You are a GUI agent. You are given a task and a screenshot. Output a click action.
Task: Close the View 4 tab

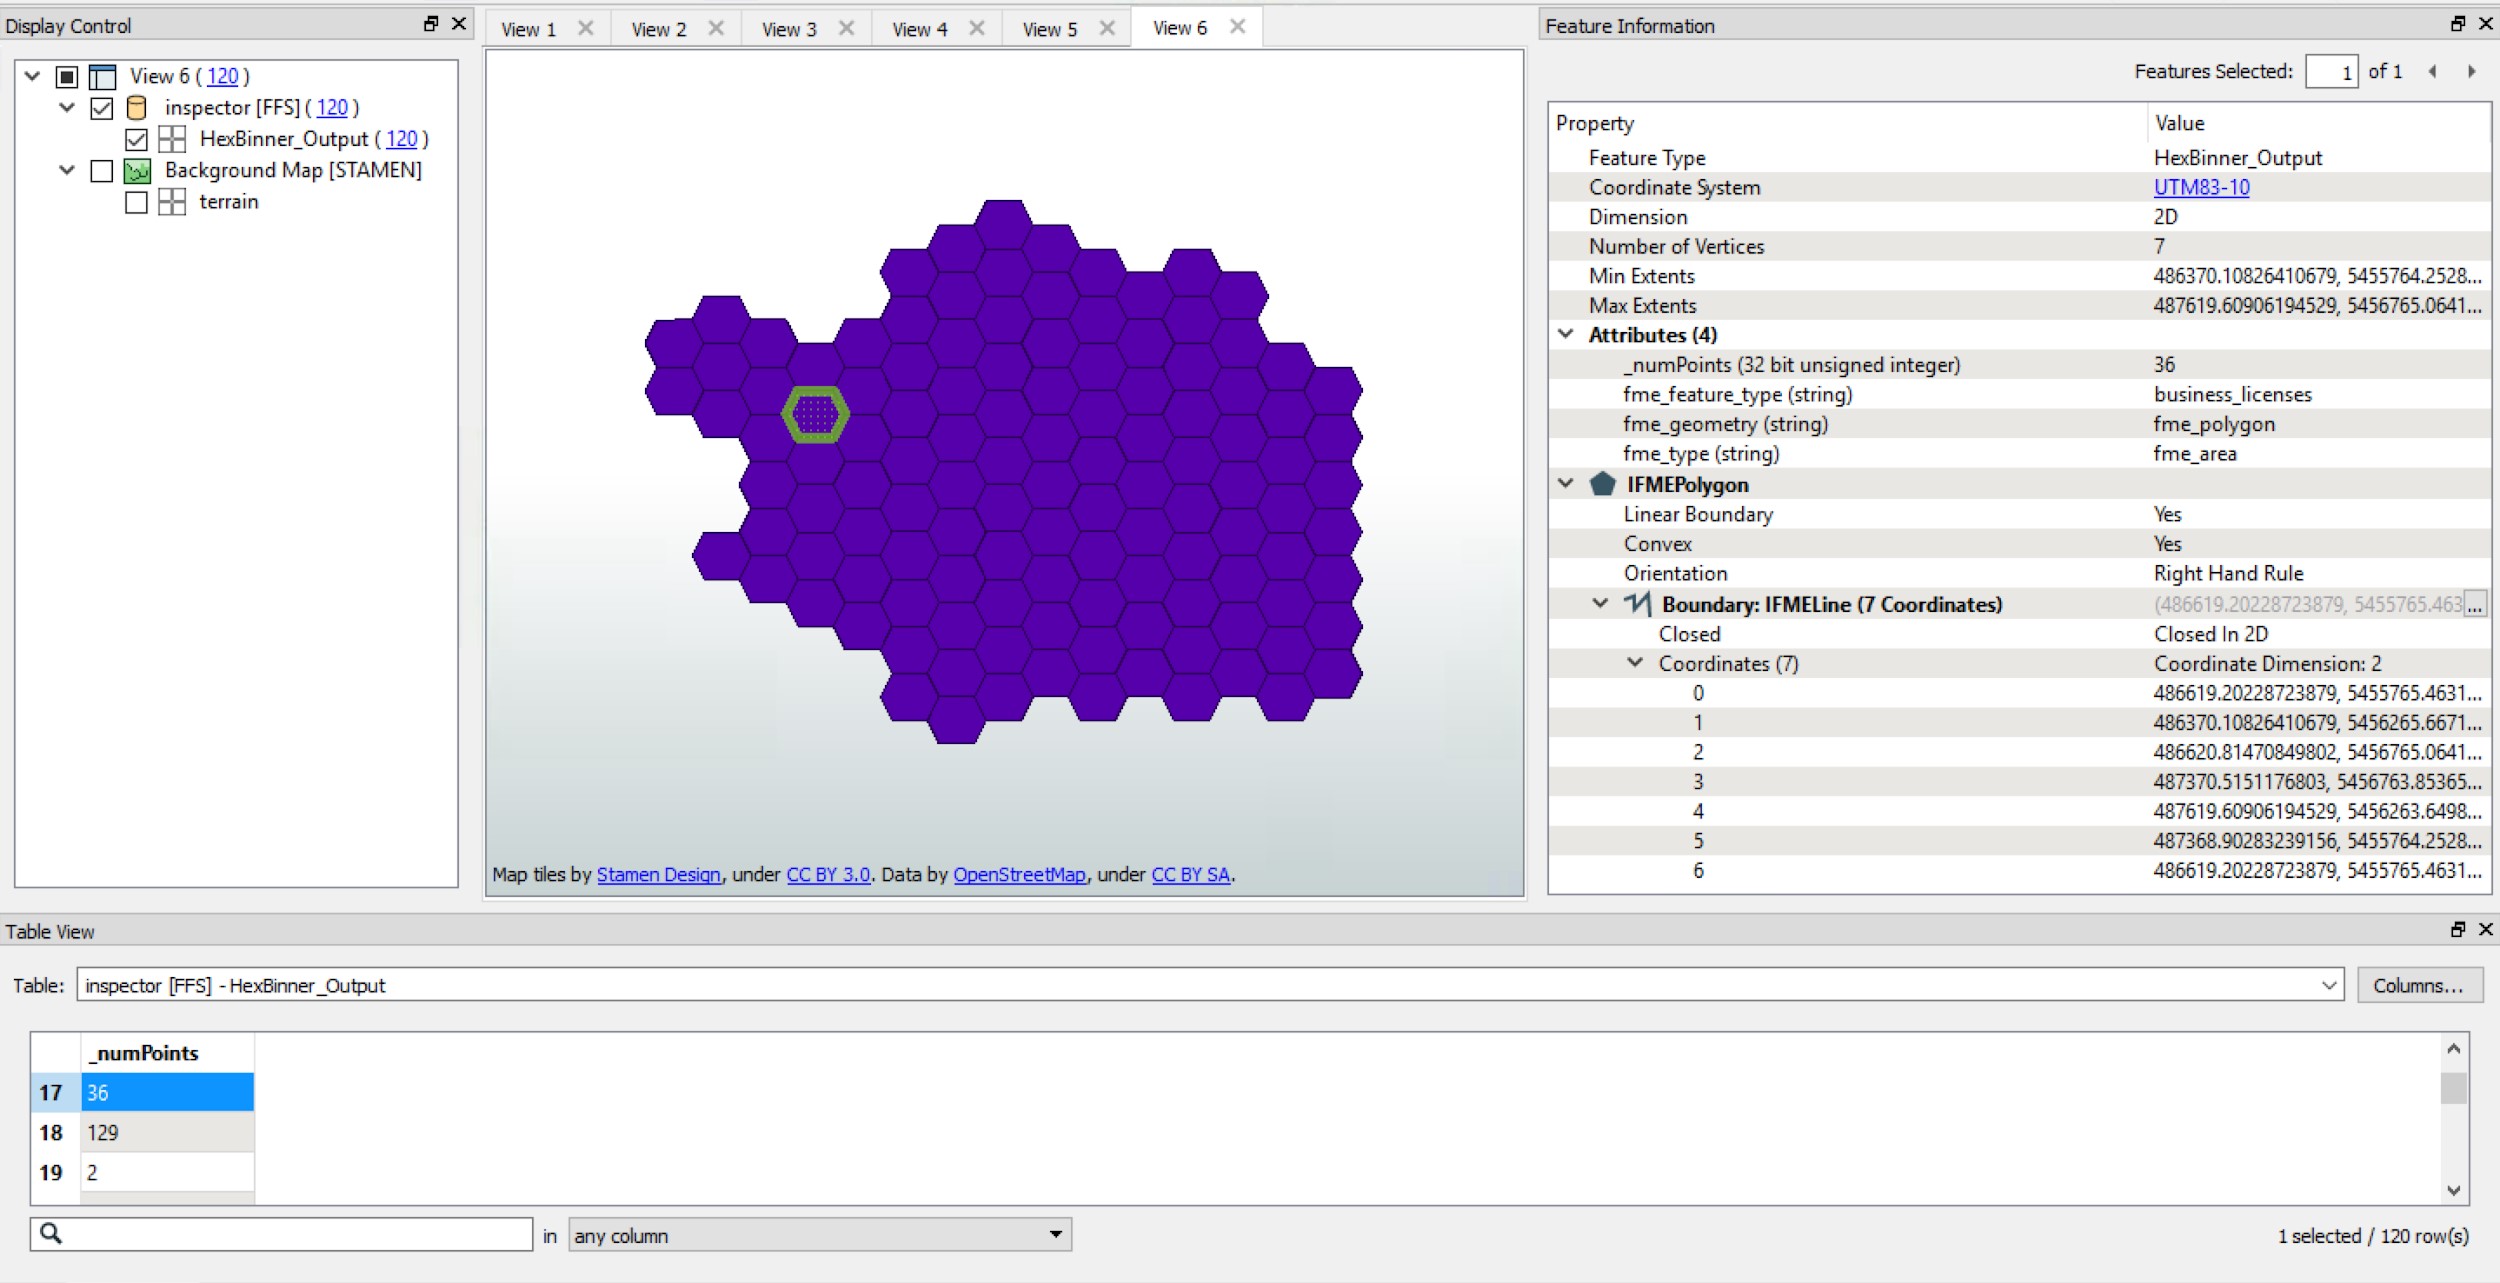(x=977, y=28)
